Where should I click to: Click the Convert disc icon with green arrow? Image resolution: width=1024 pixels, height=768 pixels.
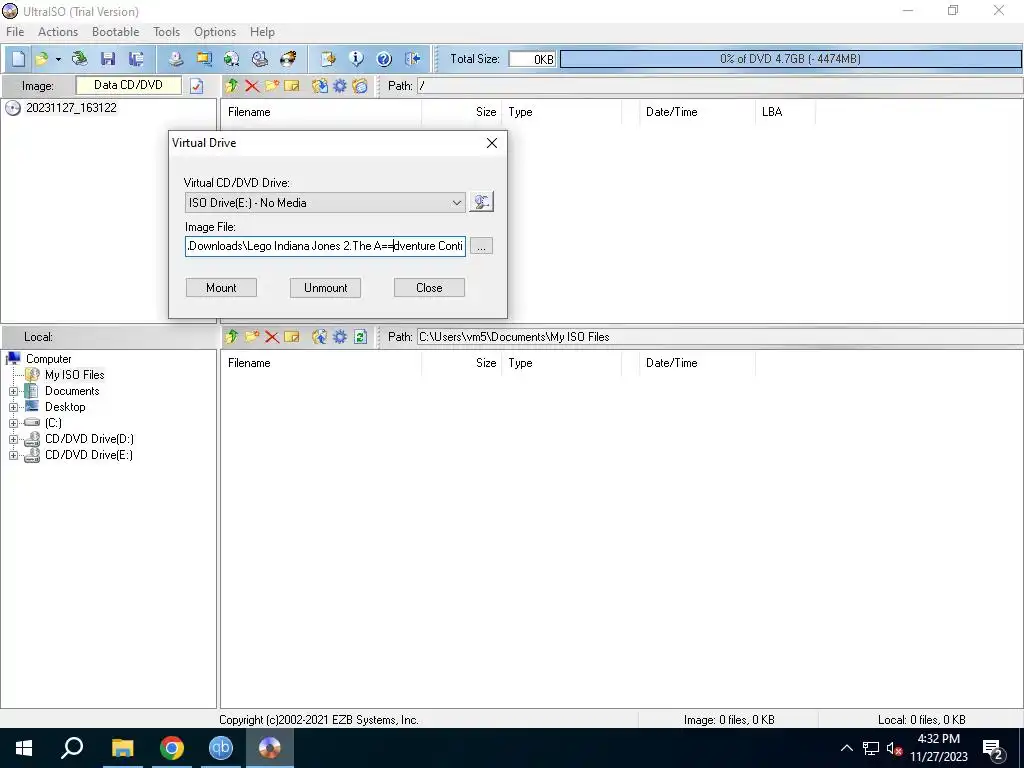[231, 59]
